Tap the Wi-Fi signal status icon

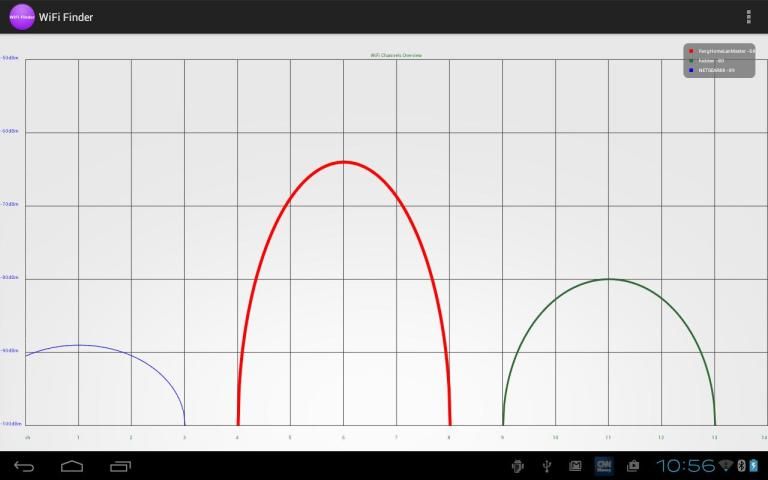pos(725,466)
